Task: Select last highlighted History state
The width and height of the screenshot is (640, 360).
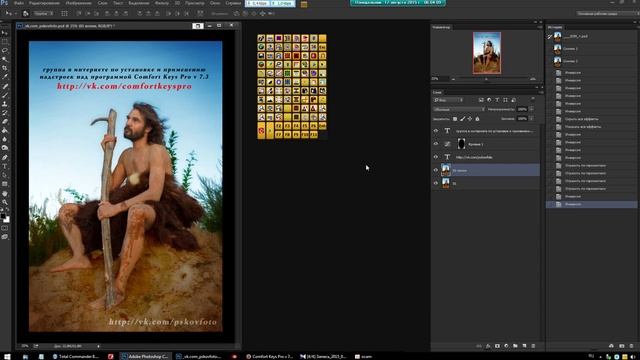Action: 591,204
